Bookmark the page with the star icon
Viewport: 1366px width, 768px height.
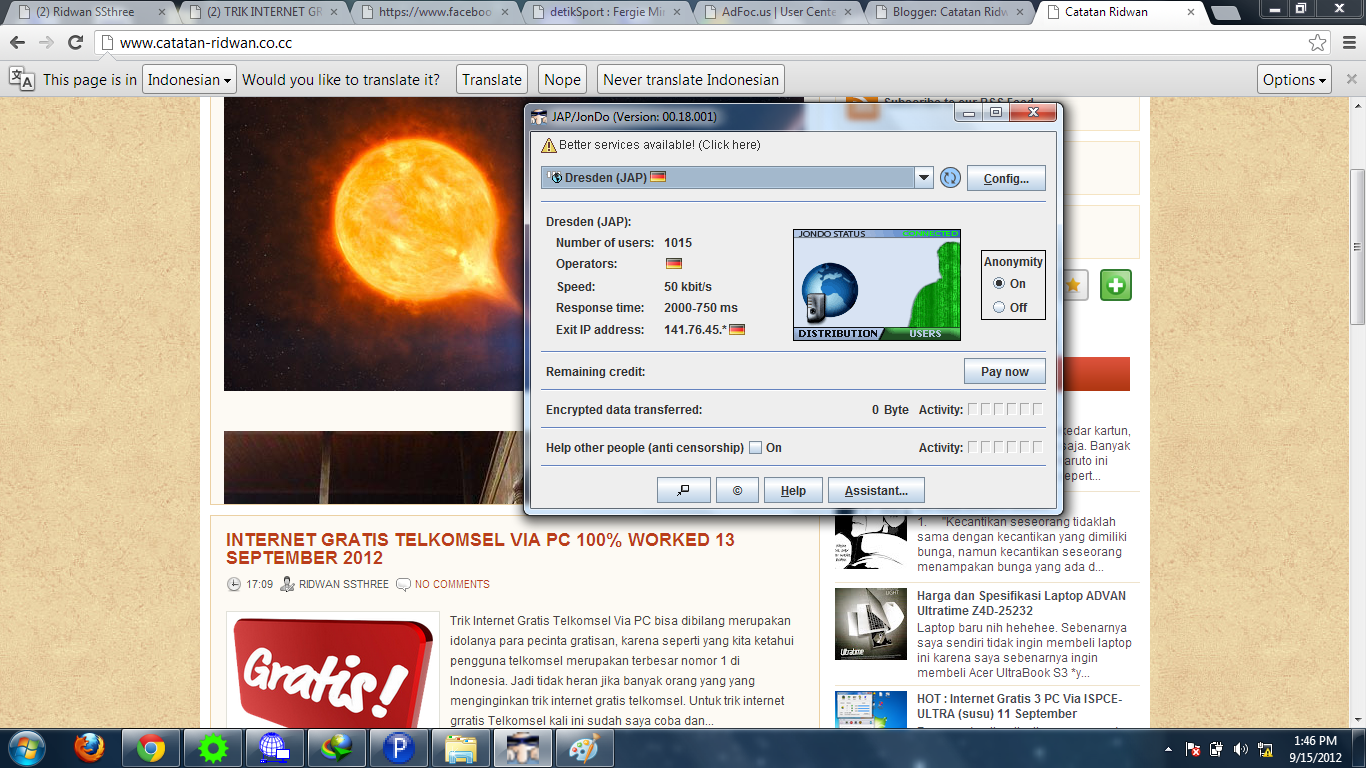[x=1318, y=43]
